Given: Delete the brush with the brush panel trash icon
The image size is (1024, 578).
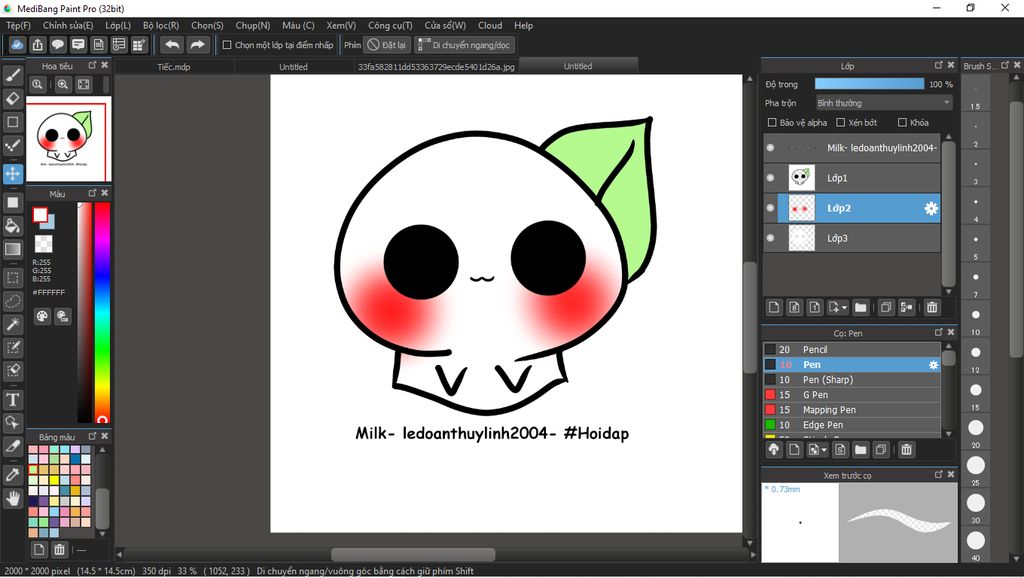Looking at the screenshot, I should click(906, 449).
